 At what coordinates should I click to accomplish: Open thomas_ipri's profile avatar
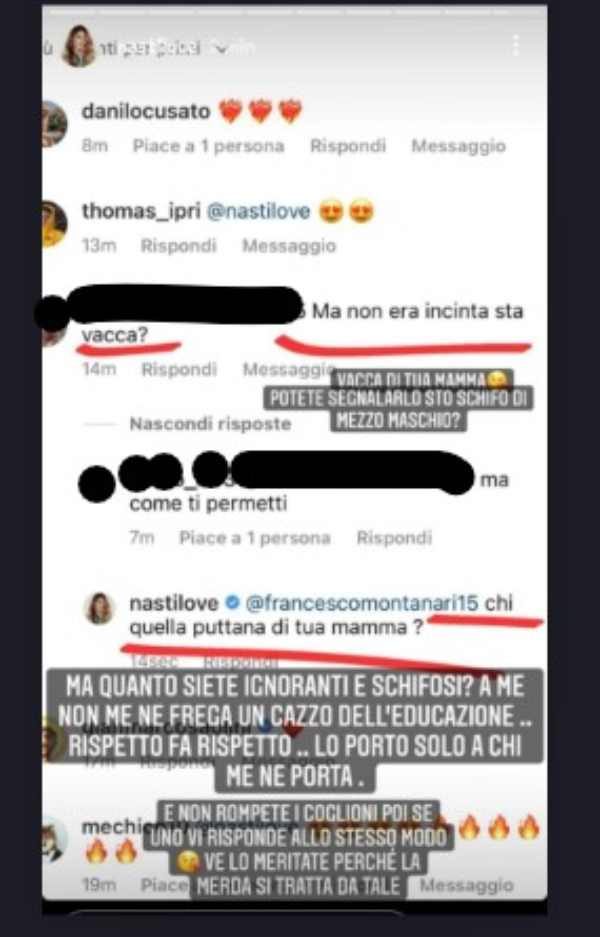(x=54, y=224)
